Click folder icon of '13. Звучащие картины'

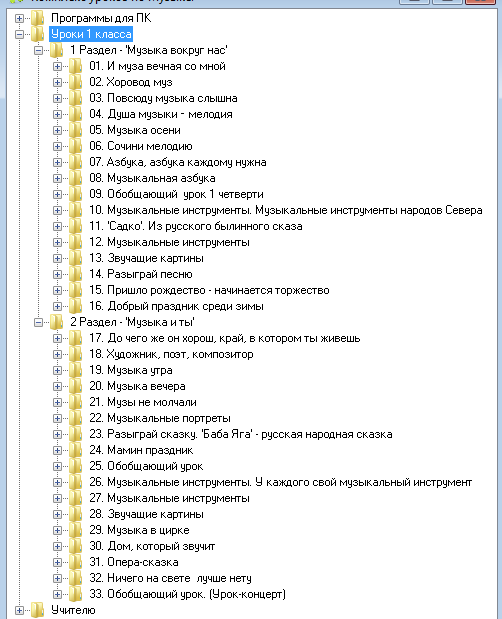(x=75, y=258)
